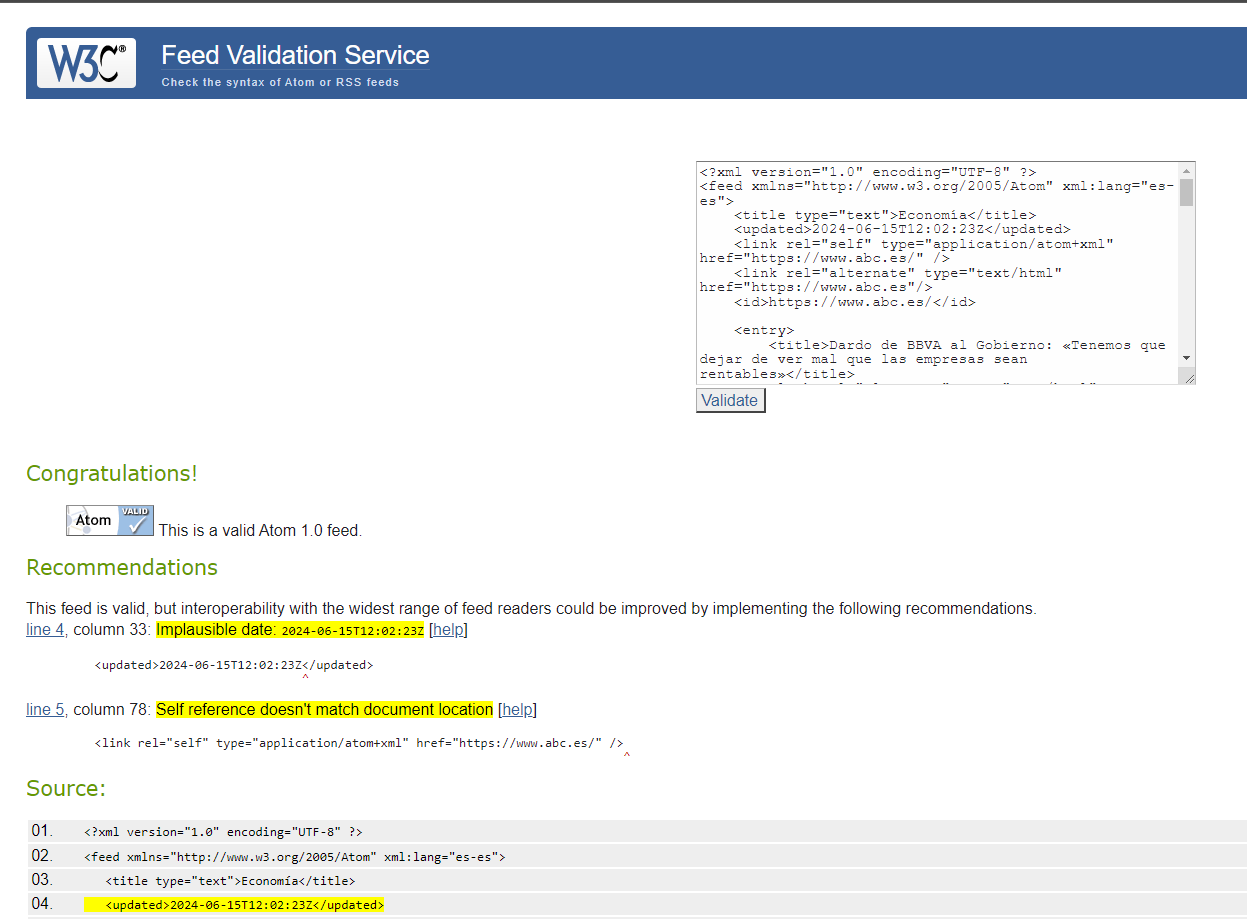Open help link for Implausible date
Screen dimensions: 1247x919
pos(448,630)
